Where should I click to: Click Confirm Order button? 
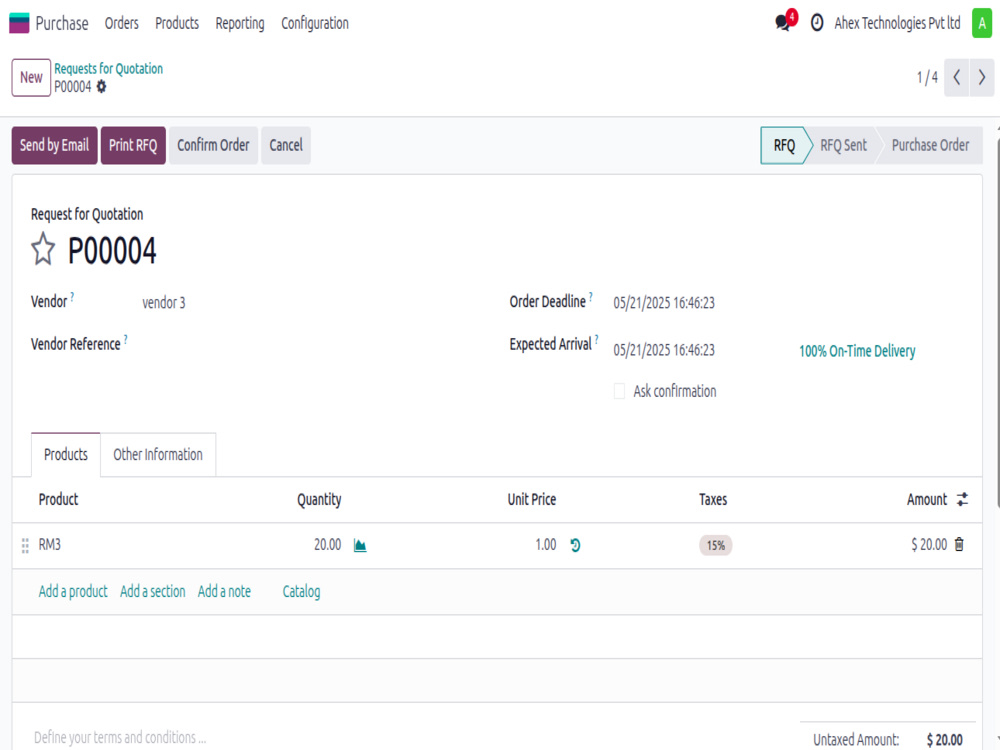(214, 145)
